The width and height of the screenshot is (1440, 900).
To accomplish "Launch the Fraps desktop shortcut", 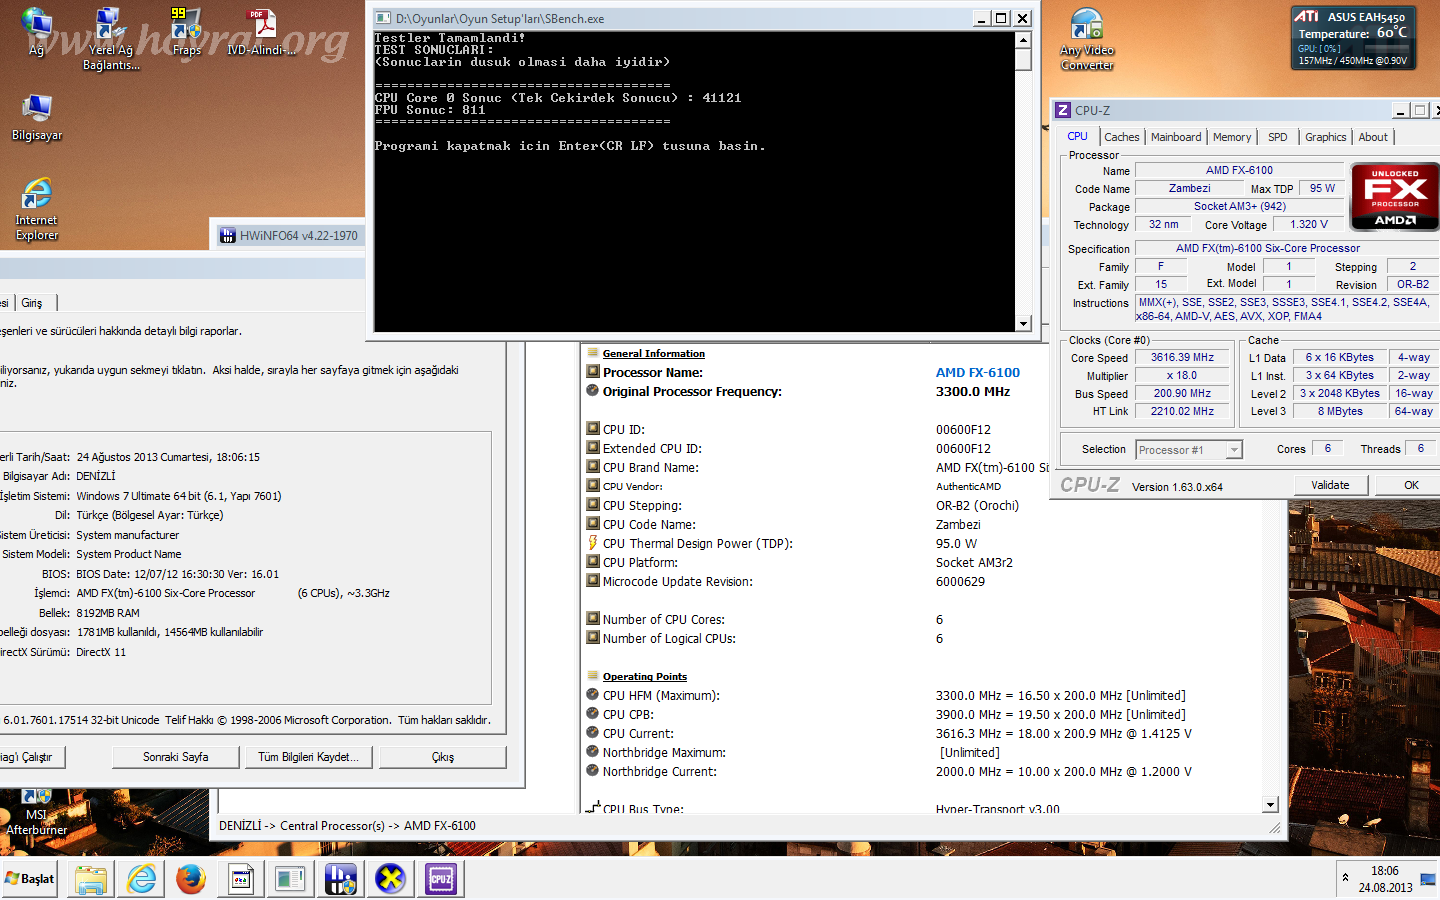I will 187,32.
